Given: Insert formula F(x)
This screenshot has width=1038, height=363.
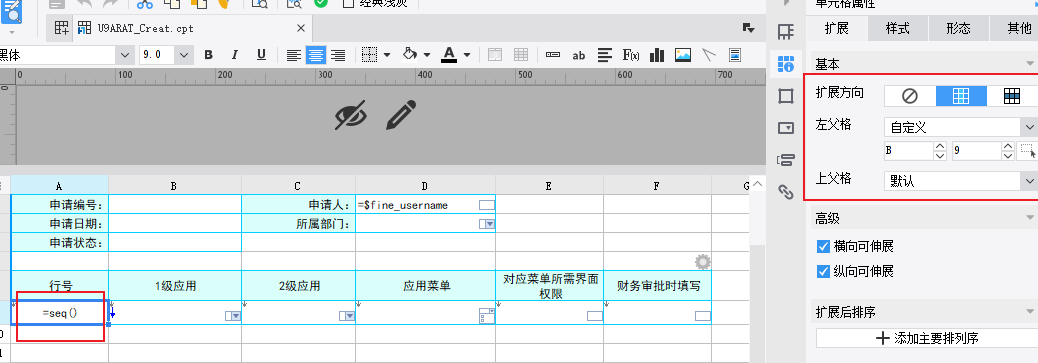Looking at the screenshot, I should point(631,55).
